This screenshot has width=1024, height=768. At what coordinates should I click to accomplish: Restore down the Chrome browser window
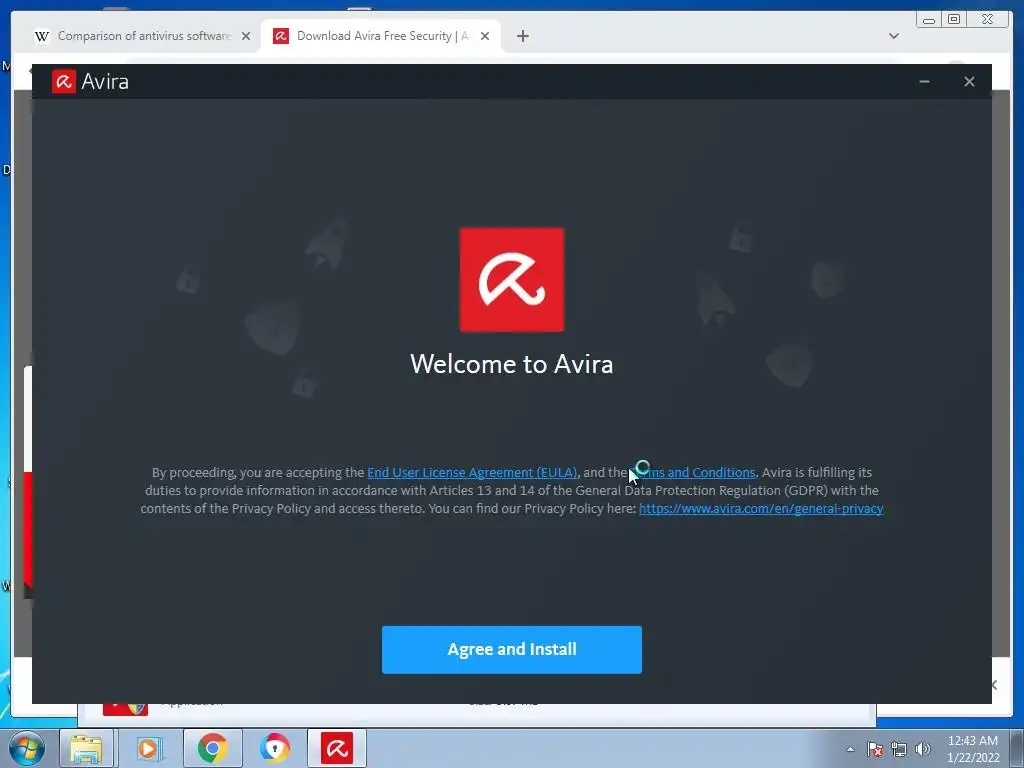[954, 20]
